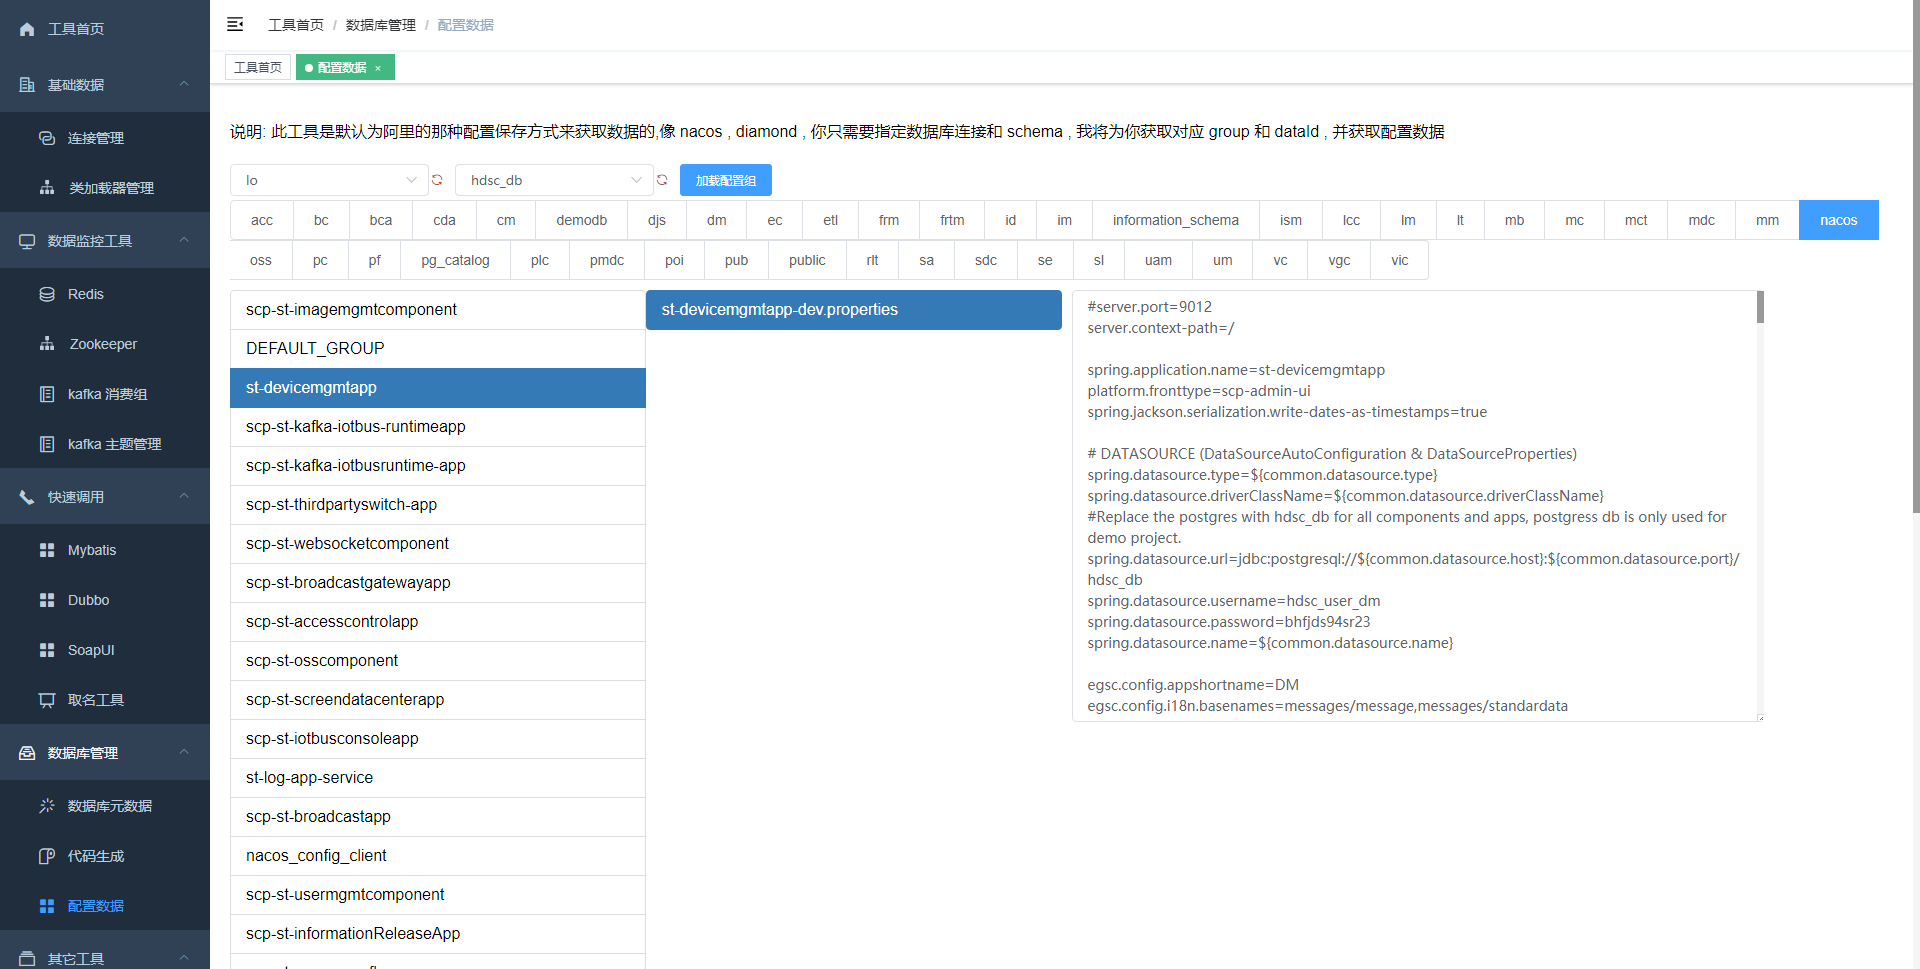Select scp-st-informationReleaseApp group row
1920x969 pixels.
coord(438,934)
